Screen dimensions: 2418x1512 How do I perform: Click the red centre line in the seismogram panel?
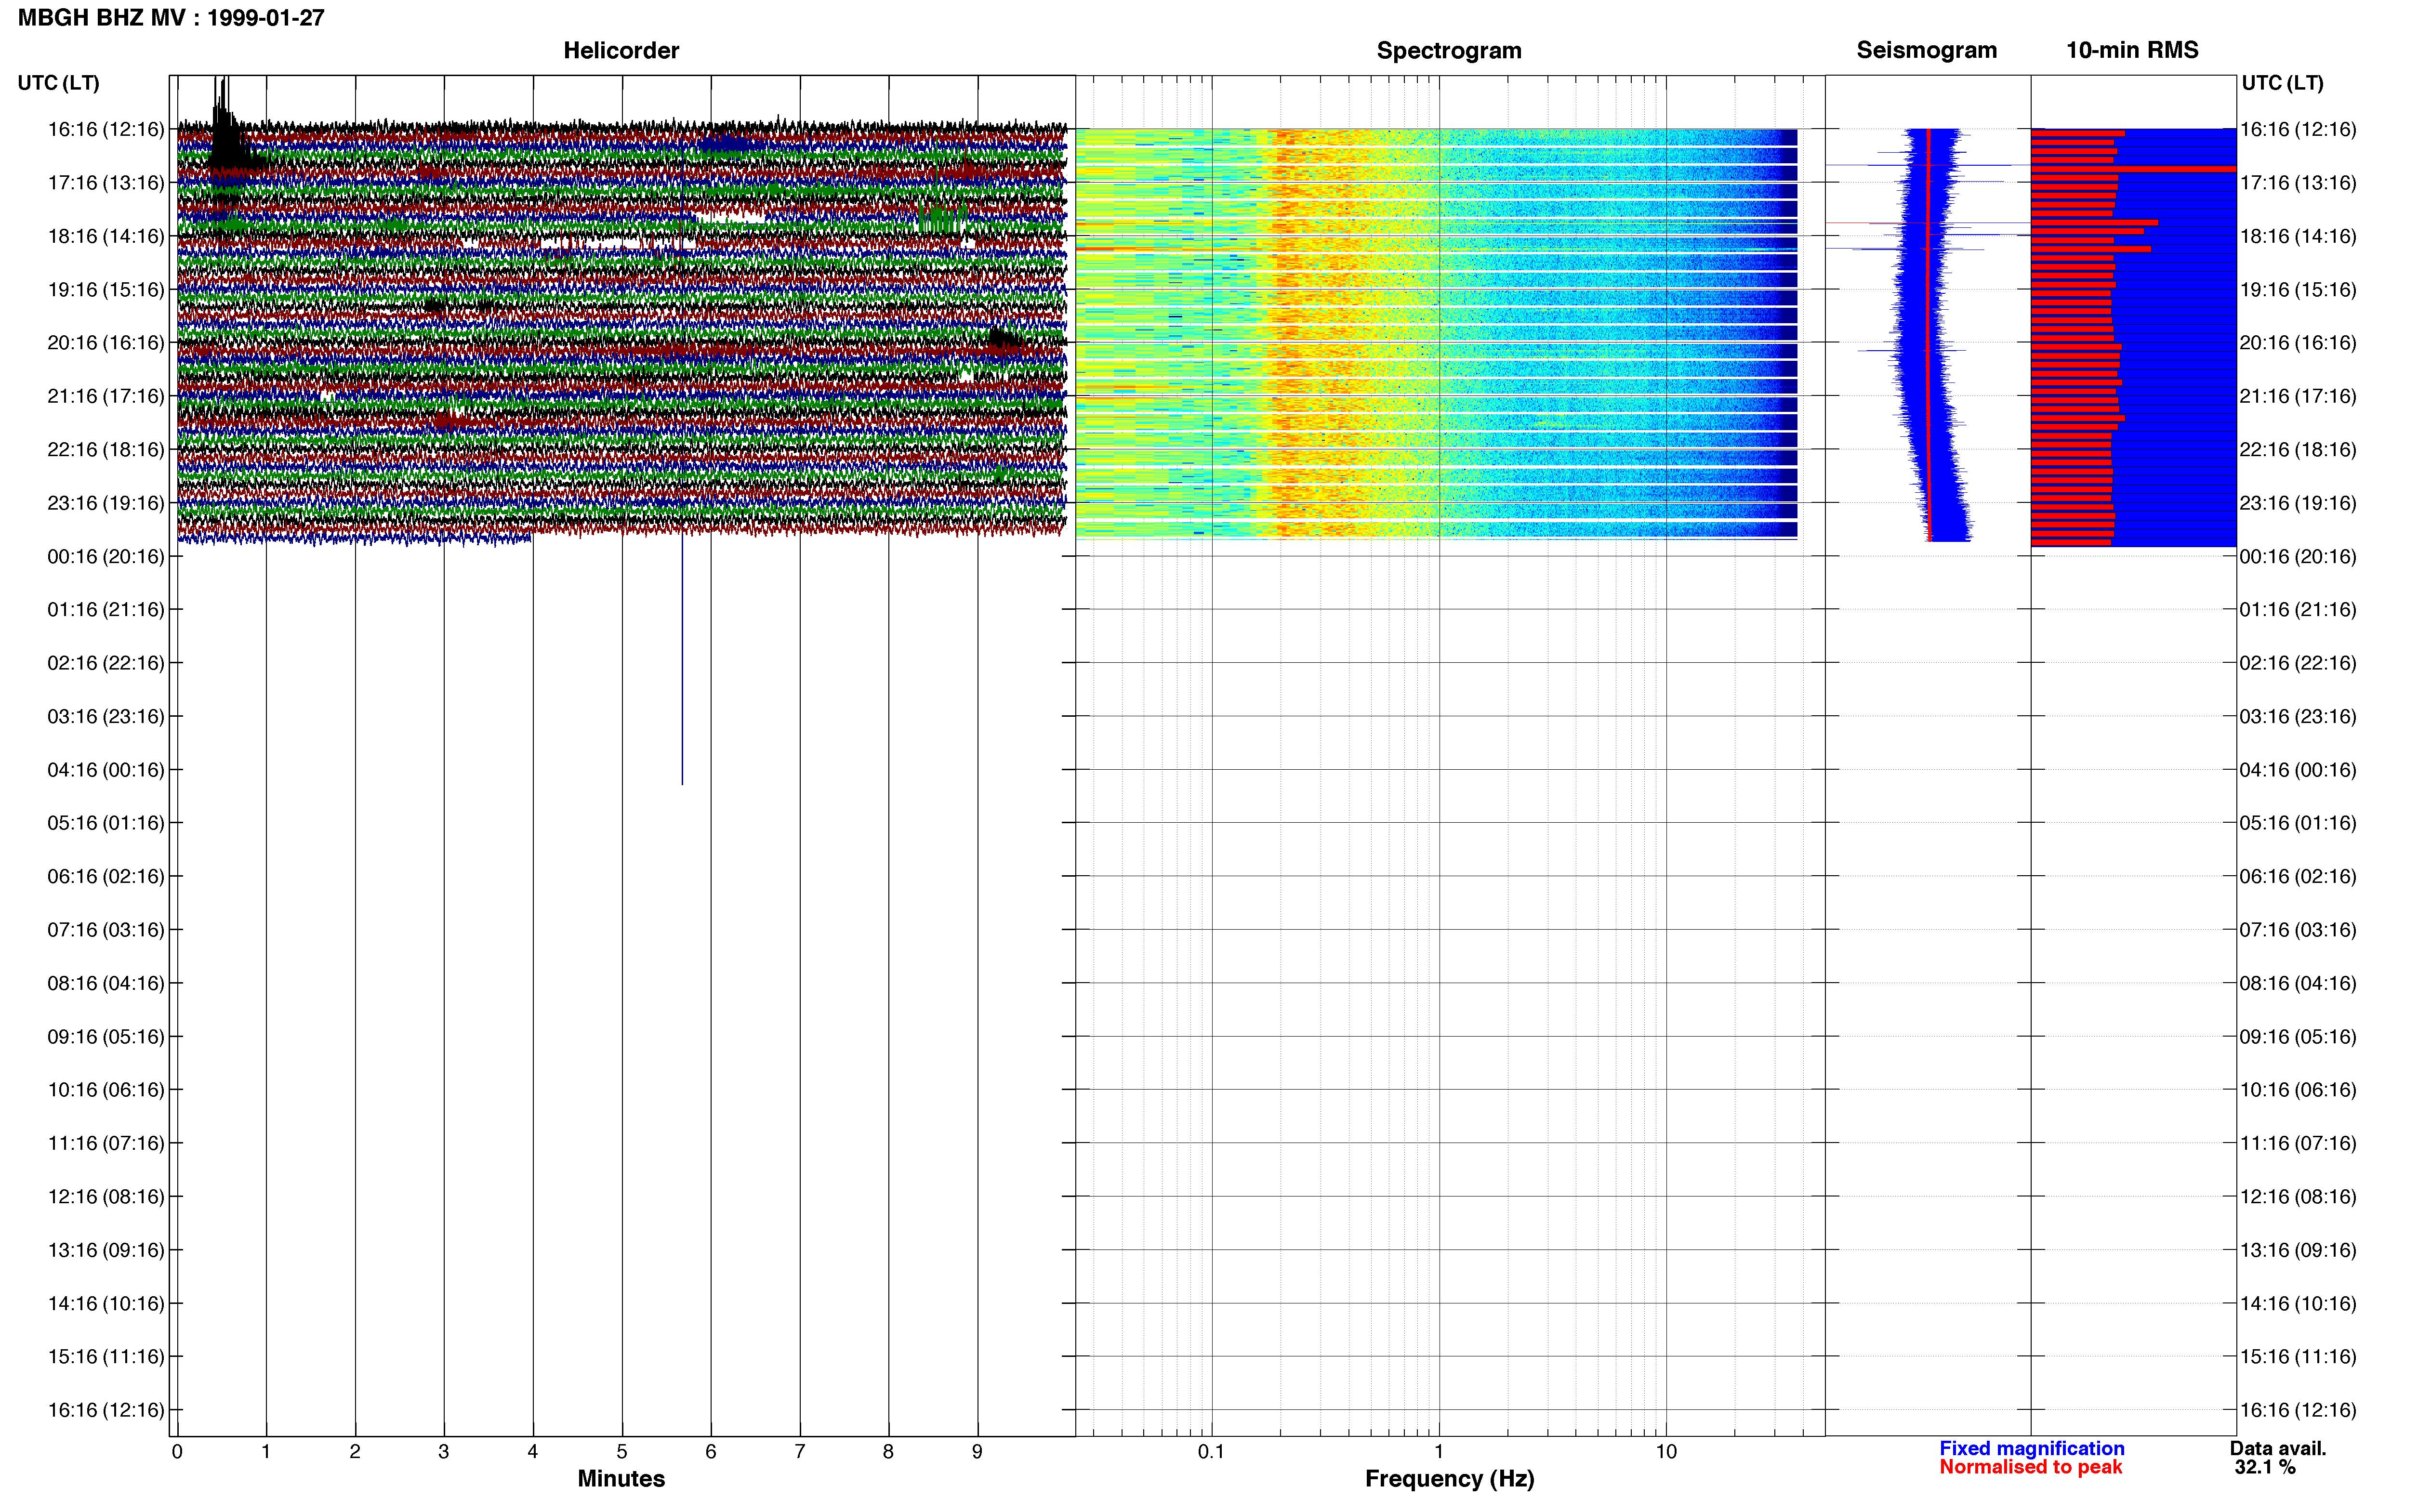(x=1928, y=335)
